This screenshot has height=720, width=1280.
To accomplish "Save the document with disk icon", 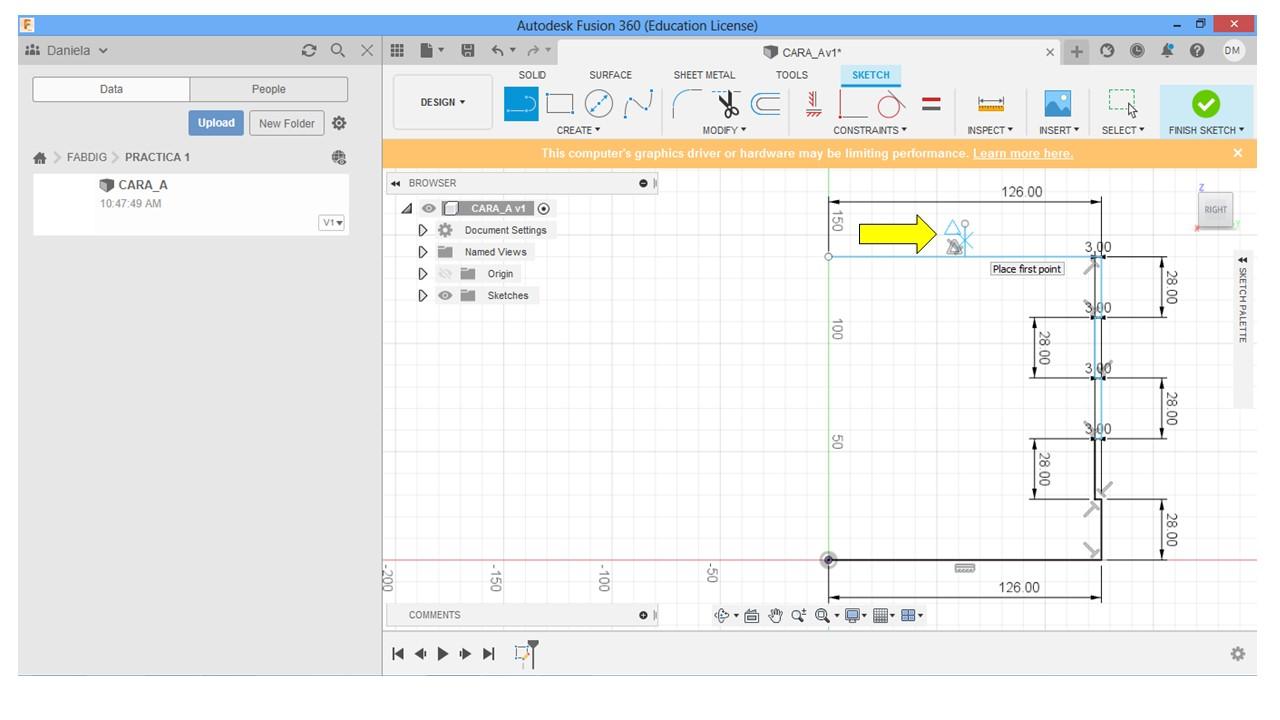I will [467, 50].
